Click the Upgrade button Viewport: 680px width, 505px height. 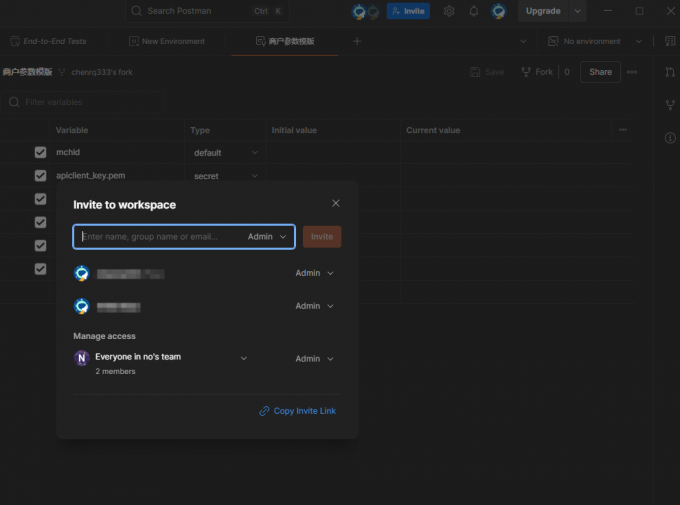[543, 11]
